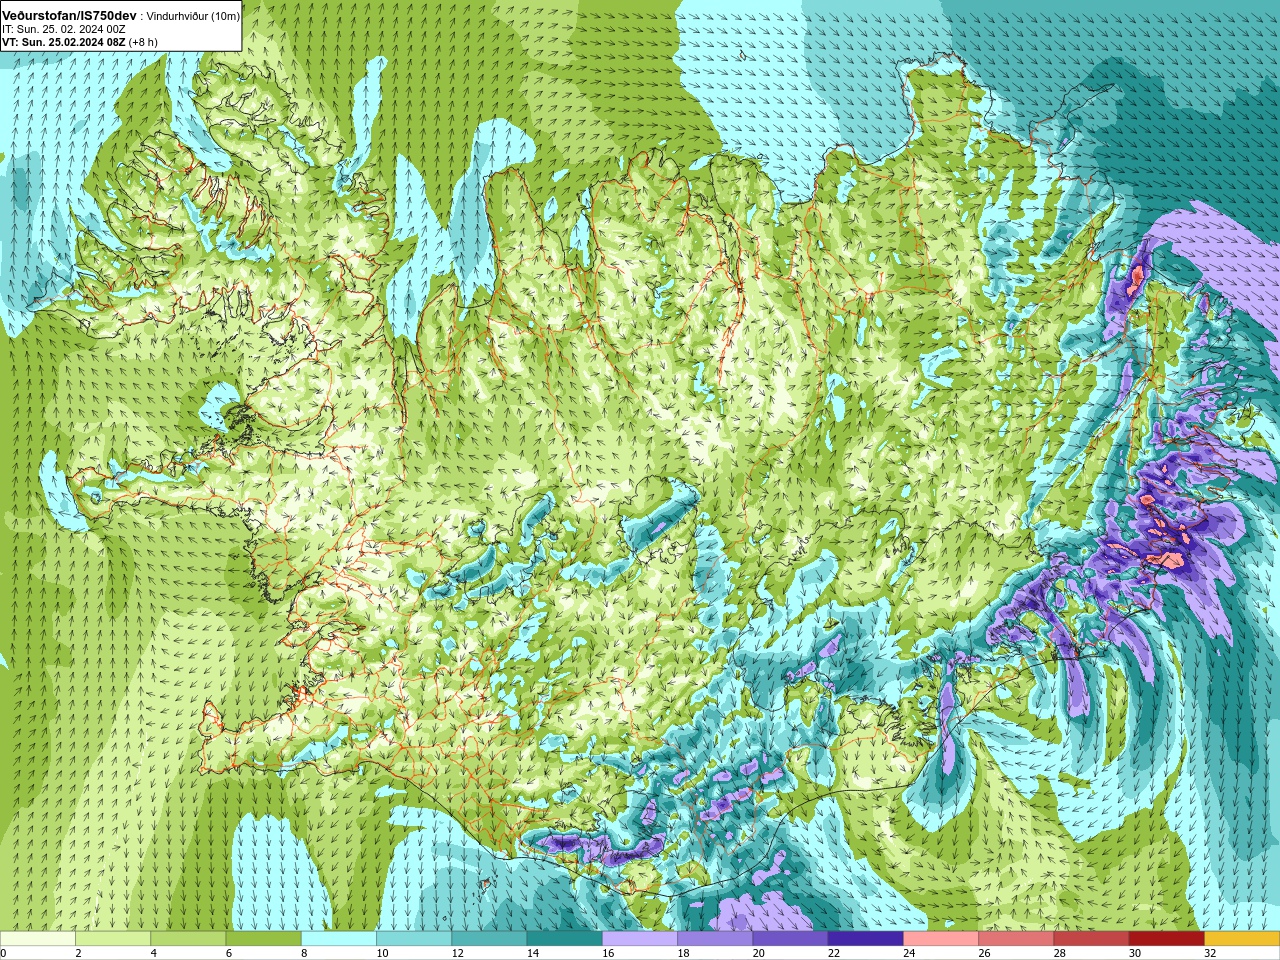This screenshot has height=960, width=1280.
Task: Click the orange above-32 legend swatch
Action: click(x=1242, y=939)
